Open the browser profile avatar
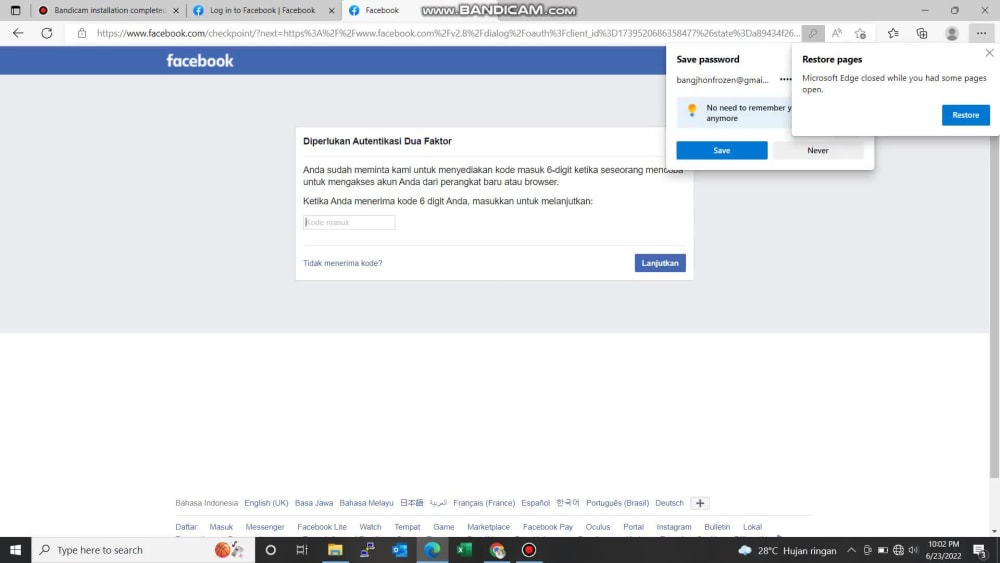Viewport: 1000px width, 563px height. click(x=952, y=33)
